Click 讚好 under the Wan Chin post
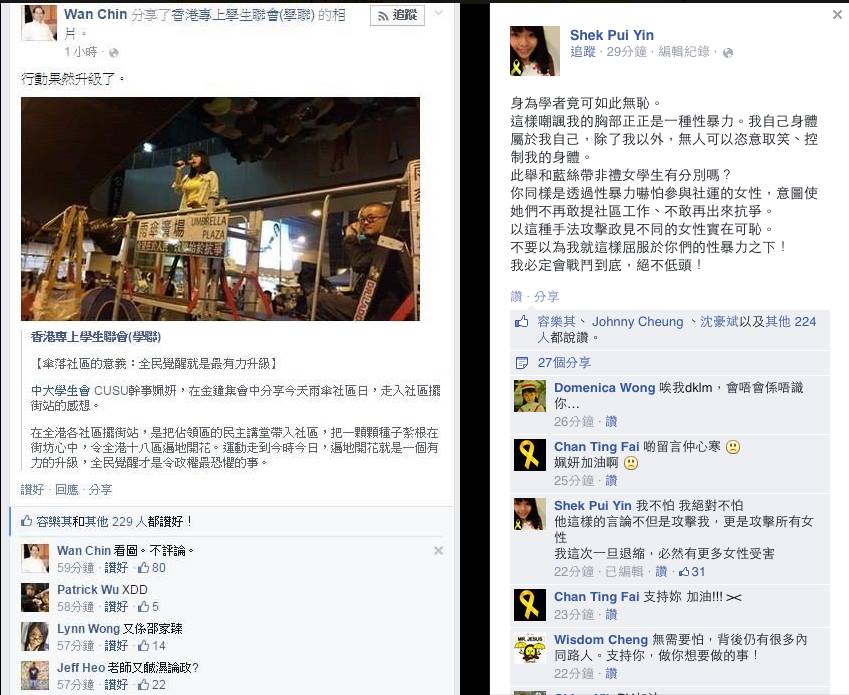 32,489
